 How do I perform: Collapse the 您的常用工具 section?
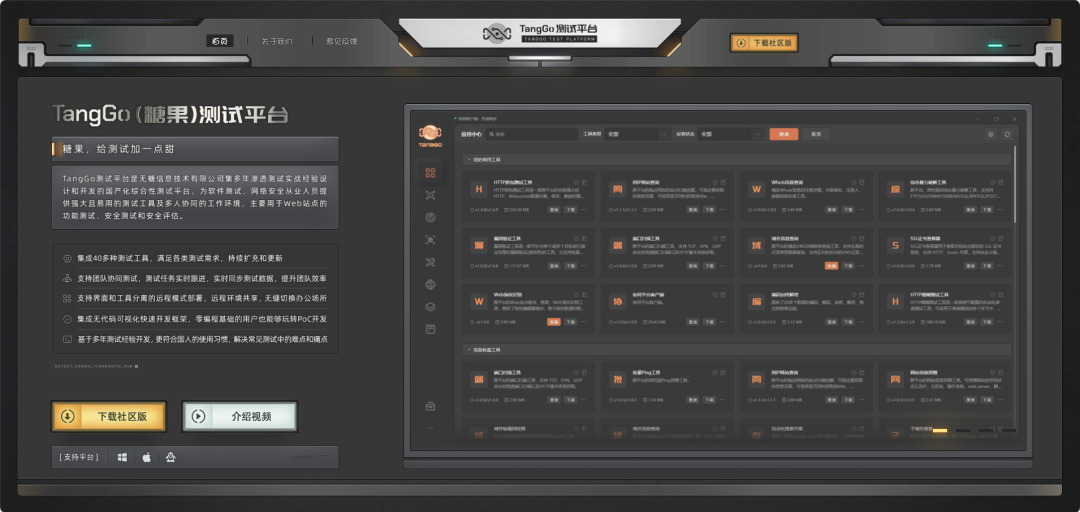(736, 159)
